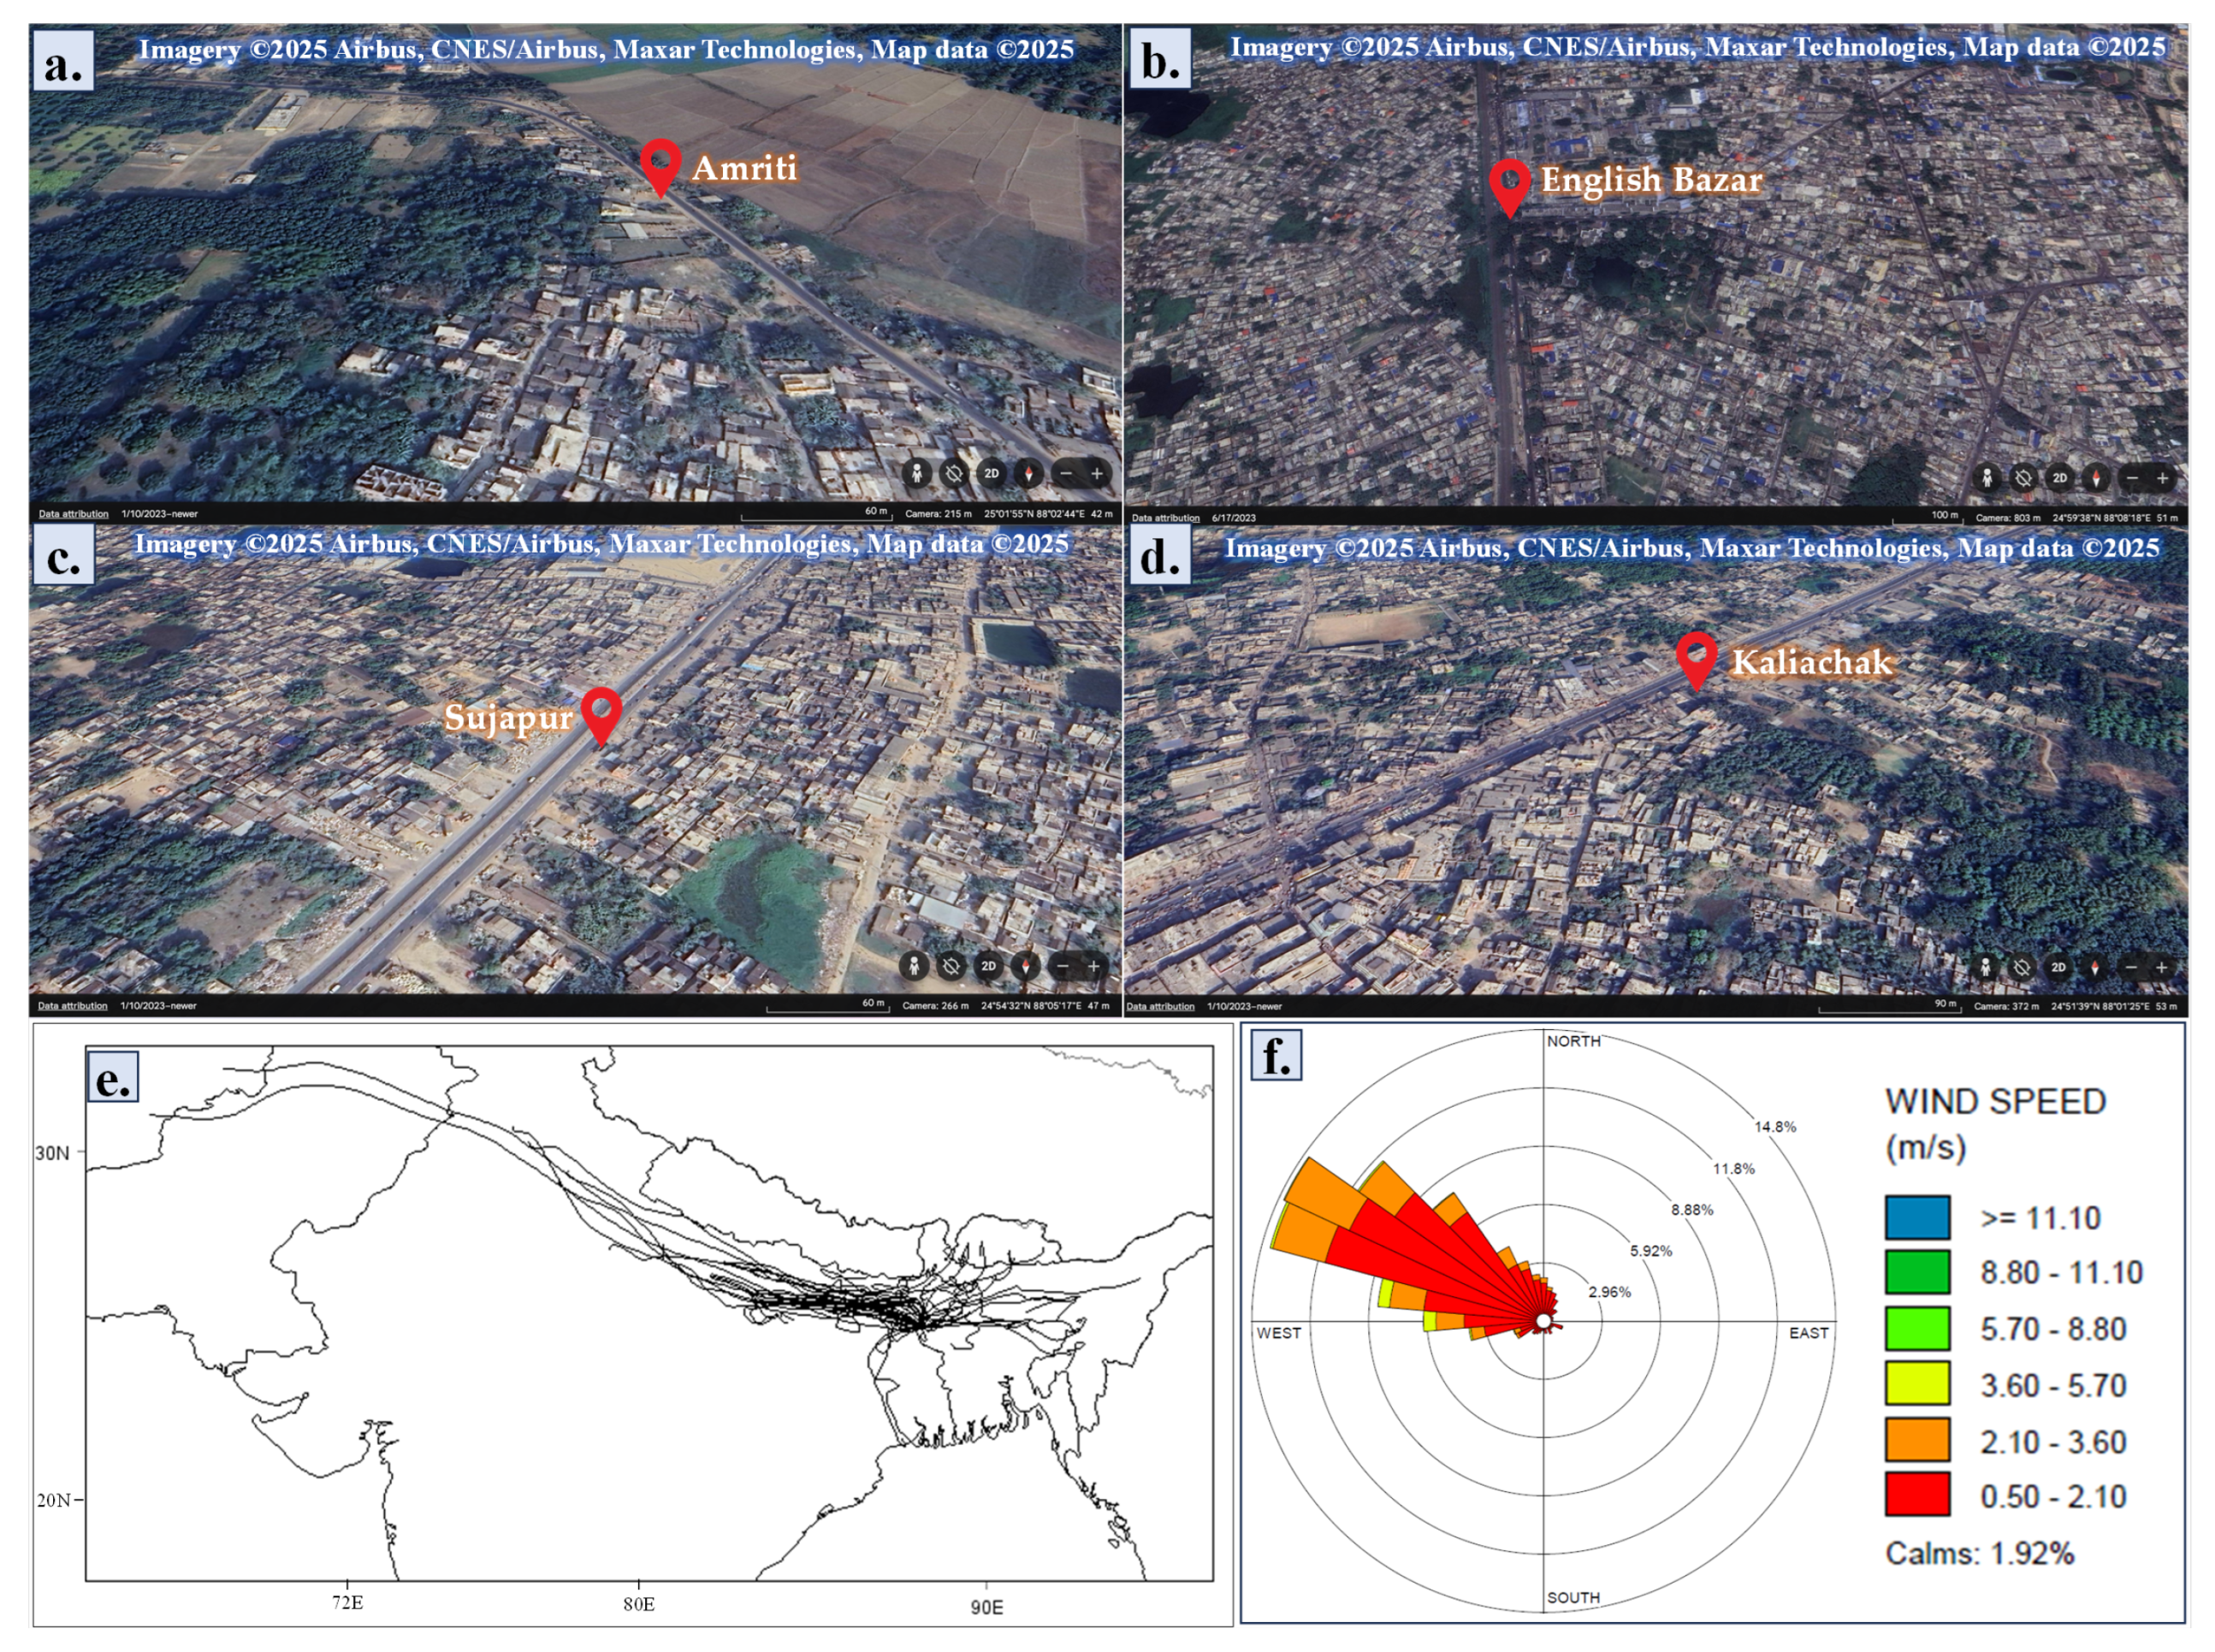
Task: Open Data attribution link in Kaliachak panel
Action: pyautogui.click(x=1160, y=1006)
